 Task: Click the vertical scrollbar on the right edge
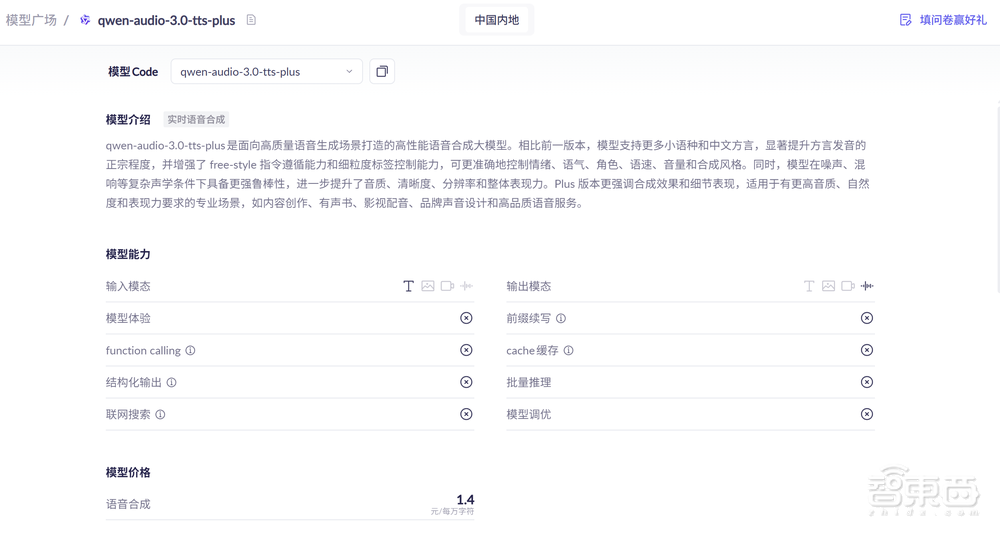point(997,201)
